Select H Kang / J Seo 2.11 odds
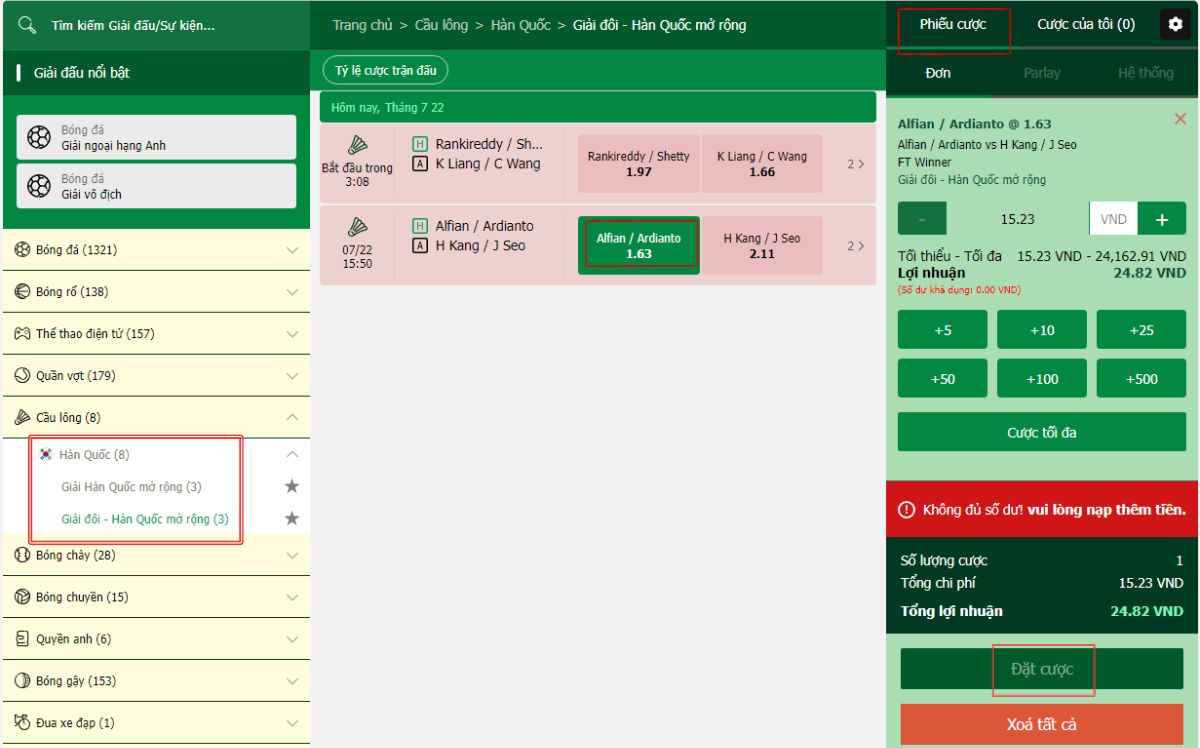Screen dimensions: 1200x748 (762, 246)
